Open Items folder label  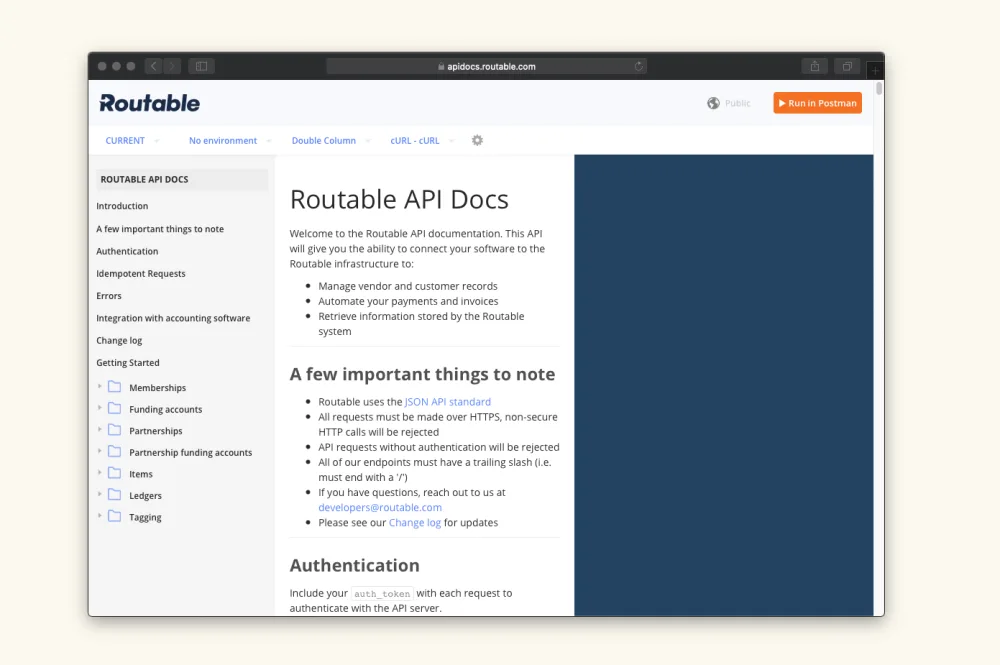pos(141,474)
